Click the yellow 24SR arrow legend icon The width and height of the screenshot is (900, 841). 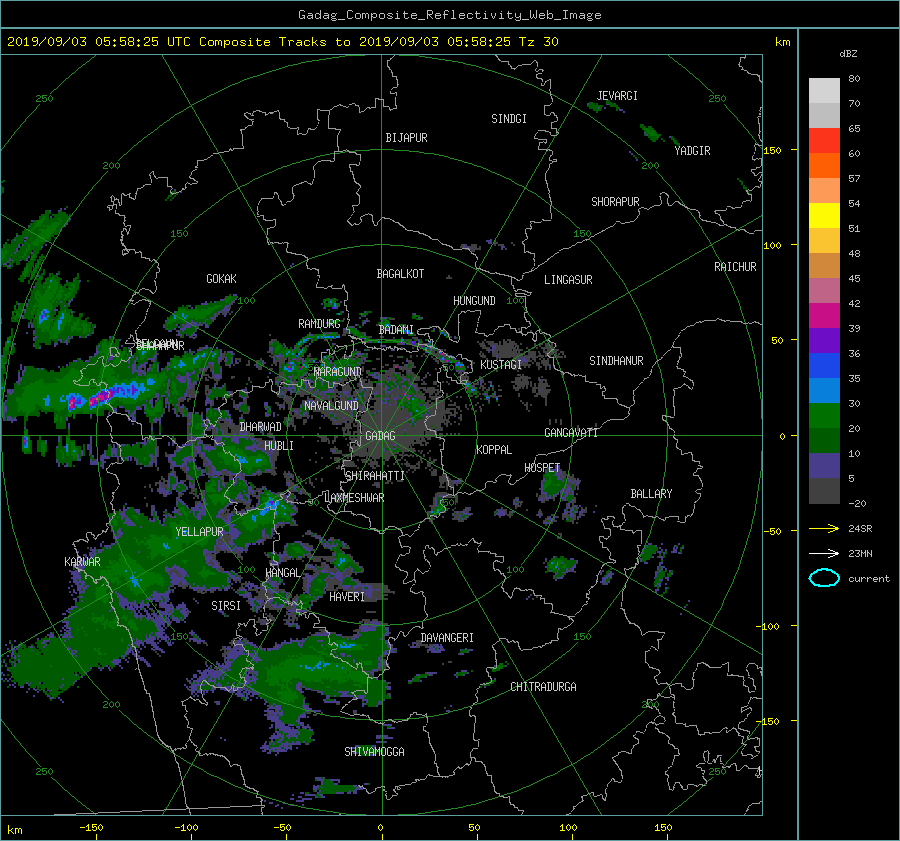tap(824, 529)
